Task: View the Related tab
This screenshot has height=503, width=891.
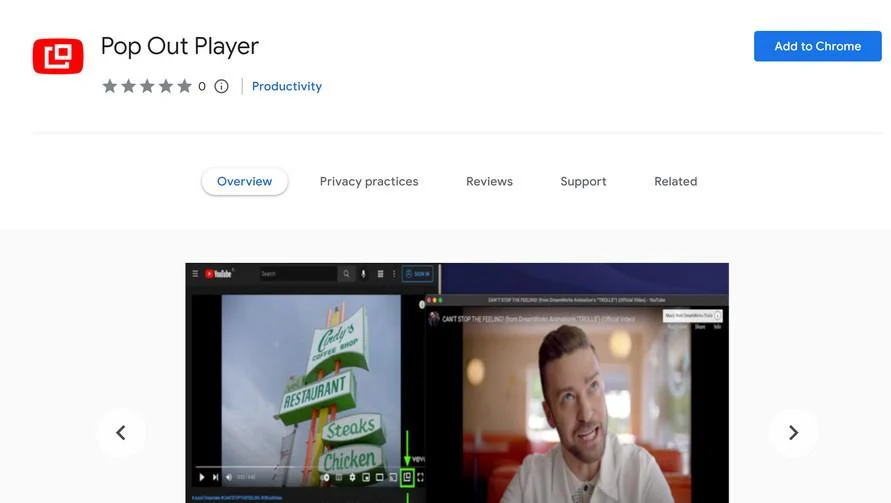Action: [x=676, y=181]
